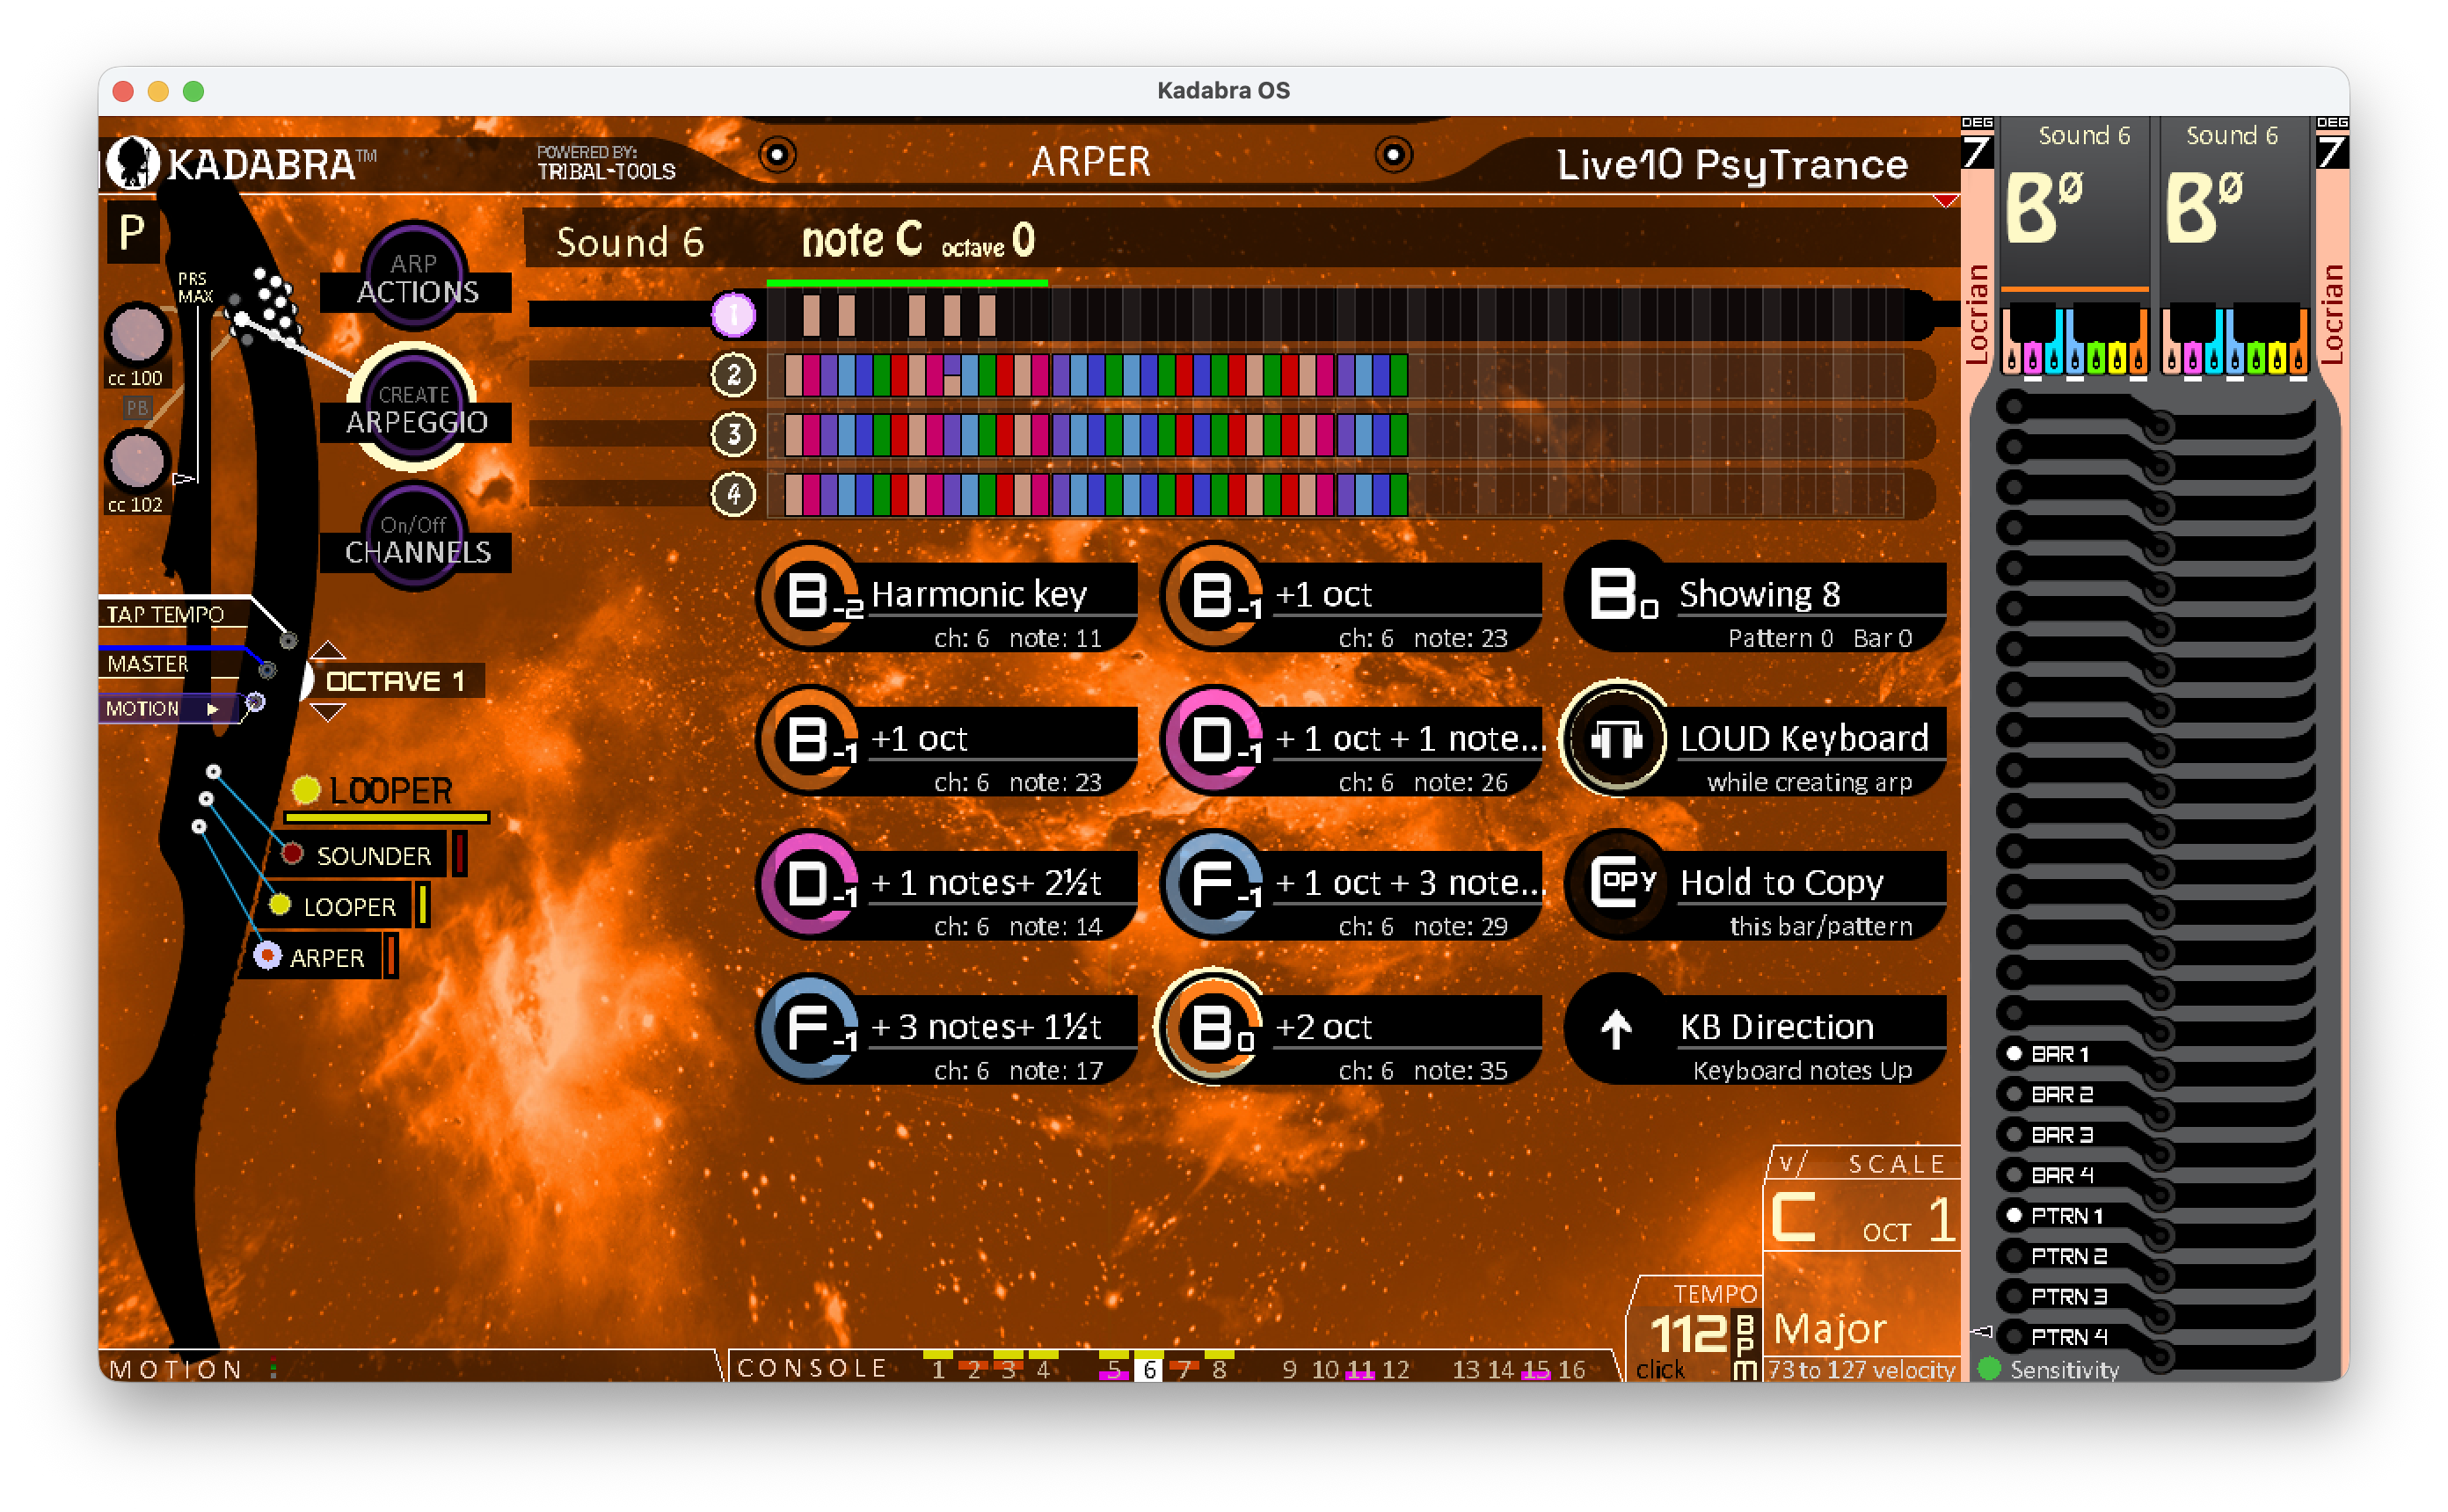Screen dimensions: 2448x1512
Task: Open the On/Off CHANNELS circle
Action: tap(415, 537)
